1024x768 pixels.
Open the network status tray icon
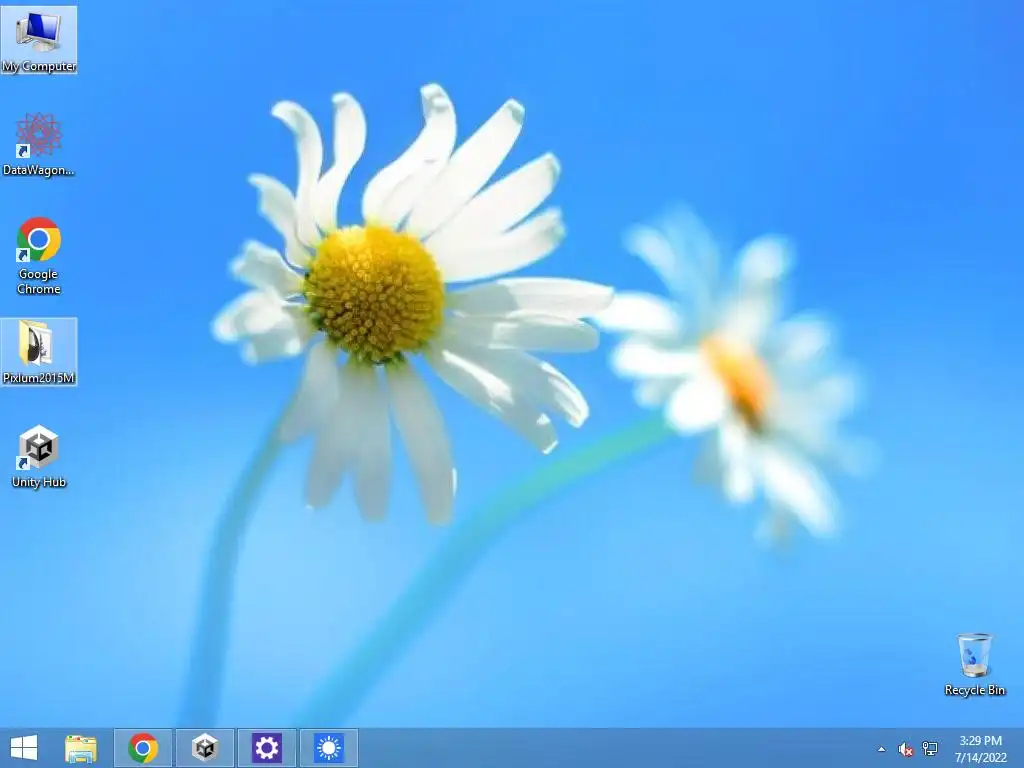(929, 748)
